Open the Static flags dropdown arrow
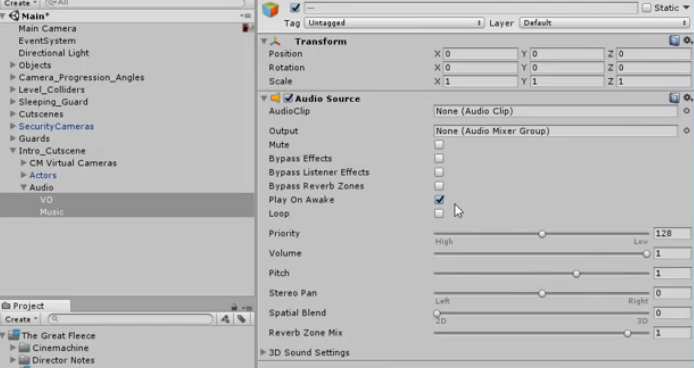694x368 pixels. [x=686, y=8]
